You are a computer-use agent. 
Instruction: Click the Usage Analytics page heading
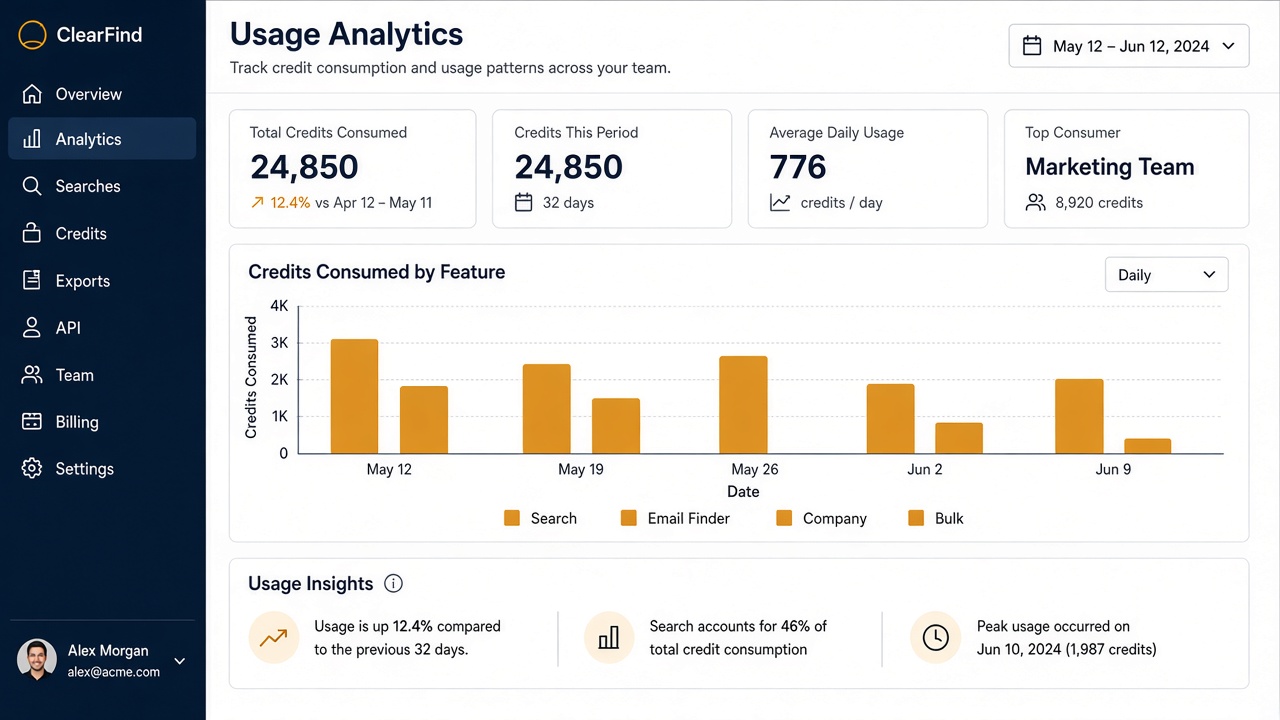coord(347,34)
